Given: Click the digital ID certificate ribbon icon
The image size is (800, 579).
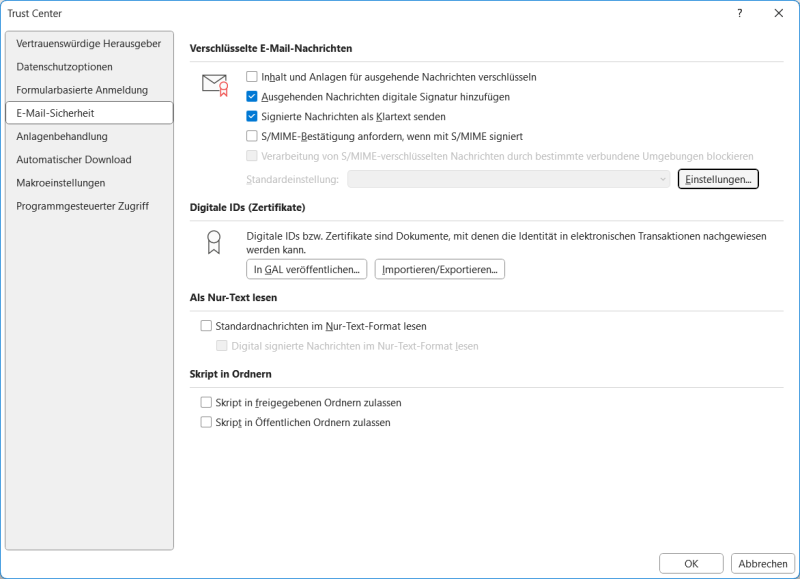Looking at the screenshot, I should click(213, 242).
